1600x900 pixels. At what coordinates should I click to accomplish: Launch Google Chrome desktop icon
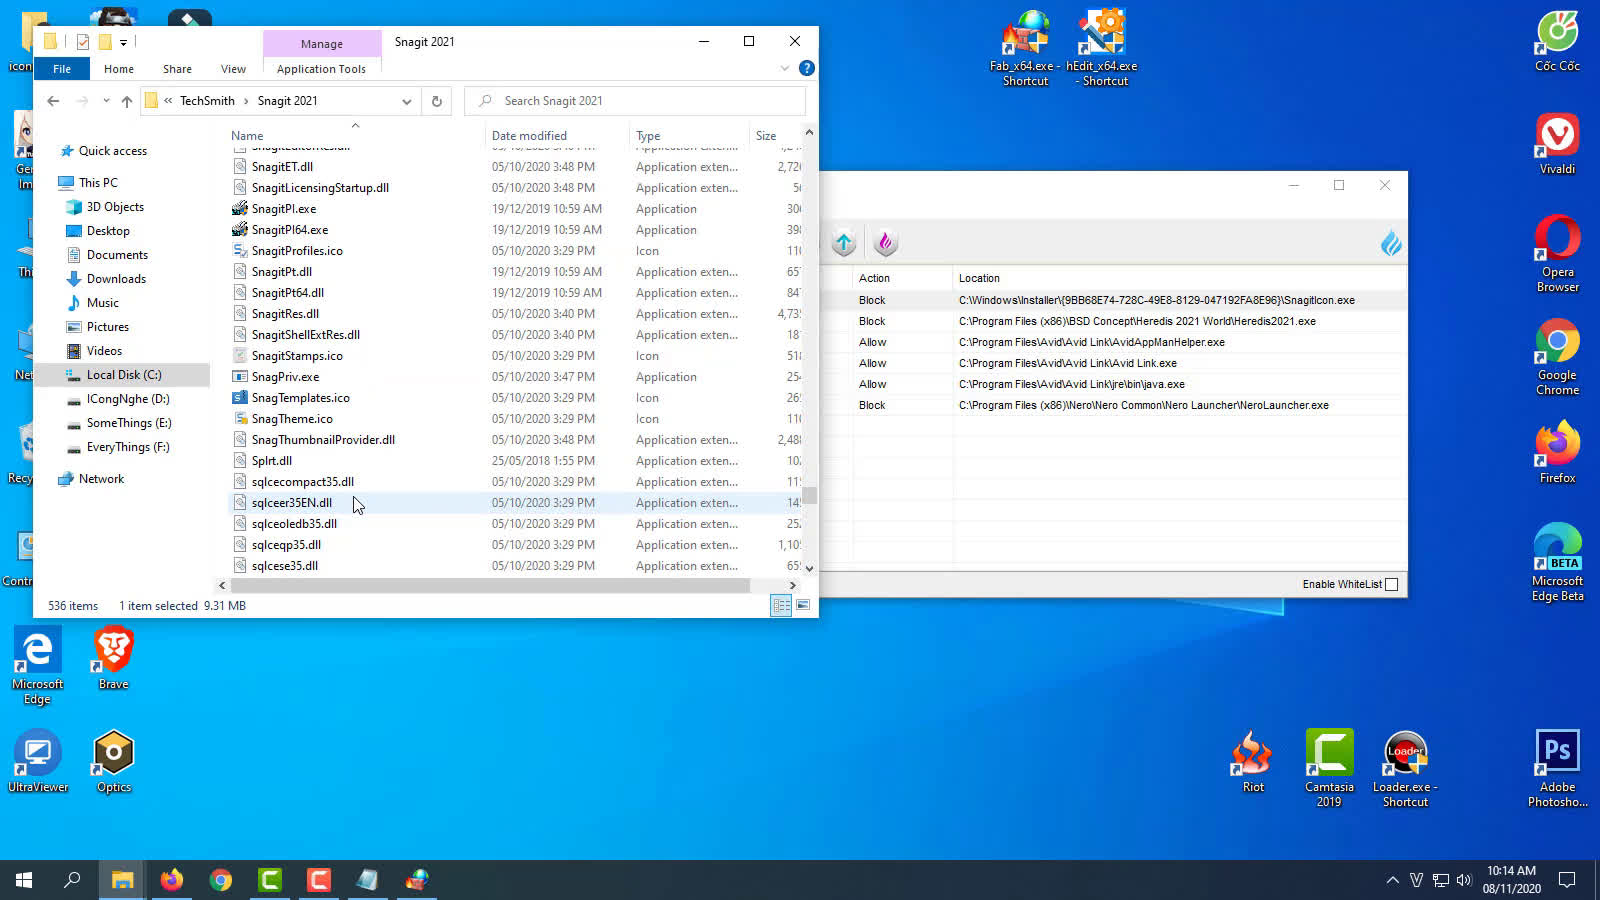tap(1557, 358)
